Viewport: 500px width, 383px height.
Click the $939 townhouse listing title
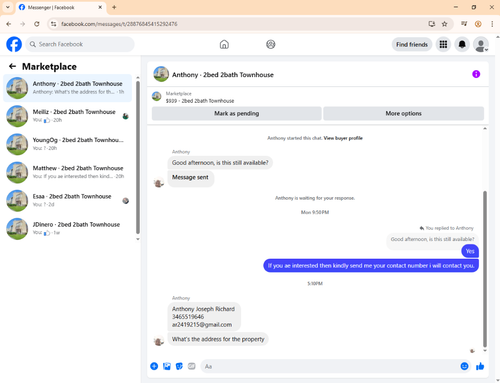point(200,101)
